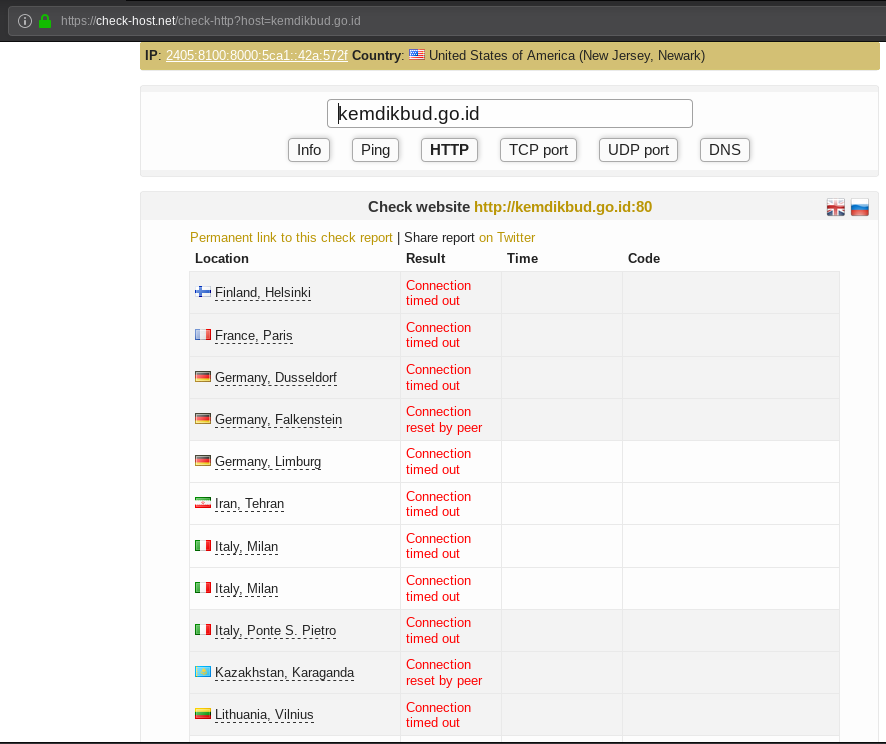Click the Country label in the IP banner
Image resolution: width=886 pixels, height=744 pixels.
coord(376,55)
